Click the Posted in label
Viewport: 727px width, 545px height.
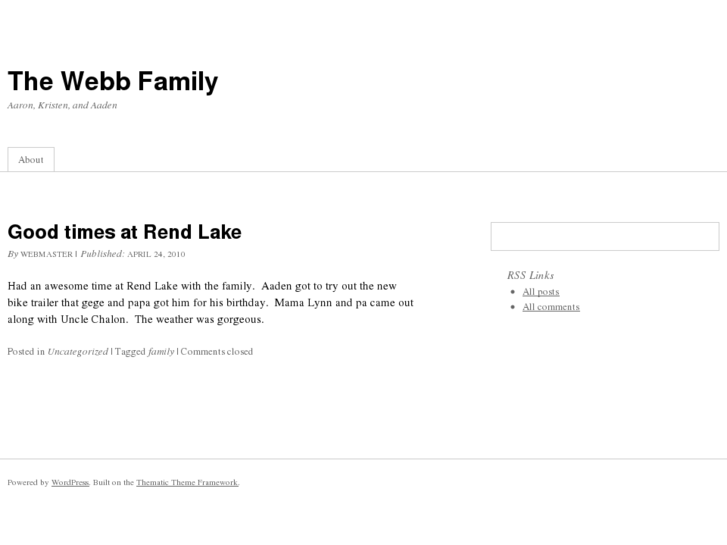coord(26,352)
